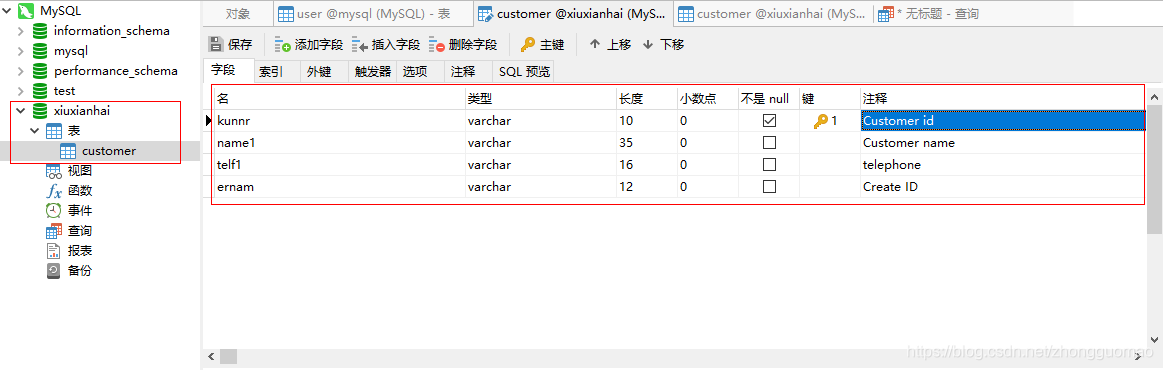Expand the mysql database

click(21, 51)
